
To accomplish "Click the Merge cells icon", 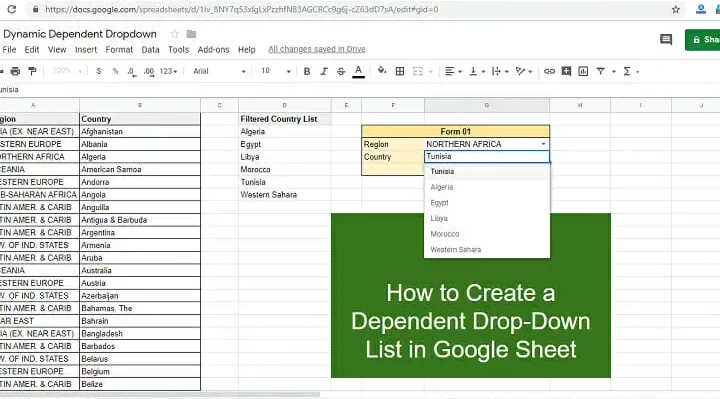I will click(418, 71).
